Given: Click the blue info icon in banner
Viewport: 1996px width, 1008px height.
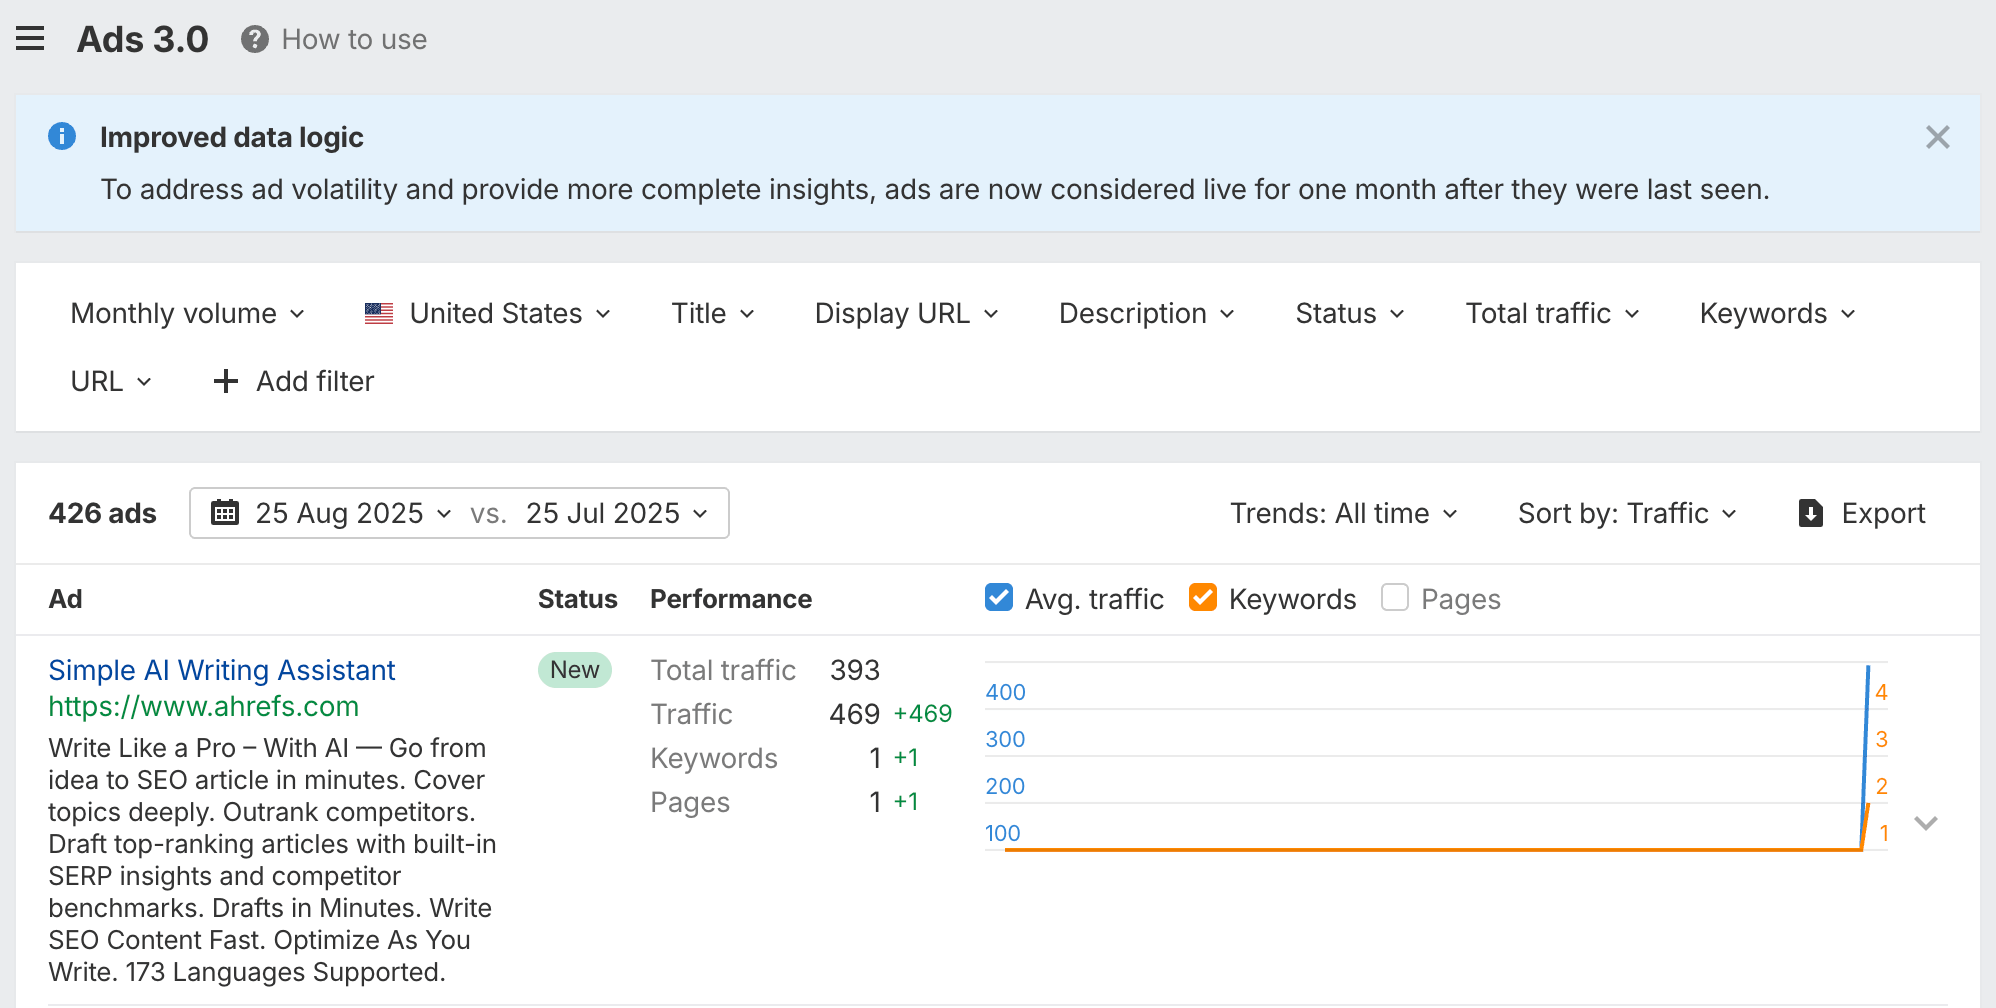Looking at the screenshot, I should pyautogui.click(x=62, y=136).
